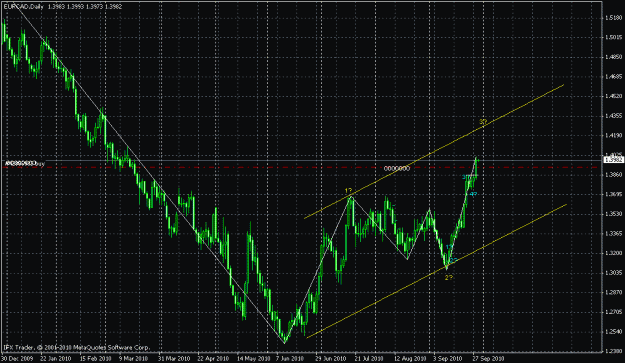Click the 22 Jan 2010 date label
Screen dimensions: 625x363
pyautogui.click(x=55, y=358)
